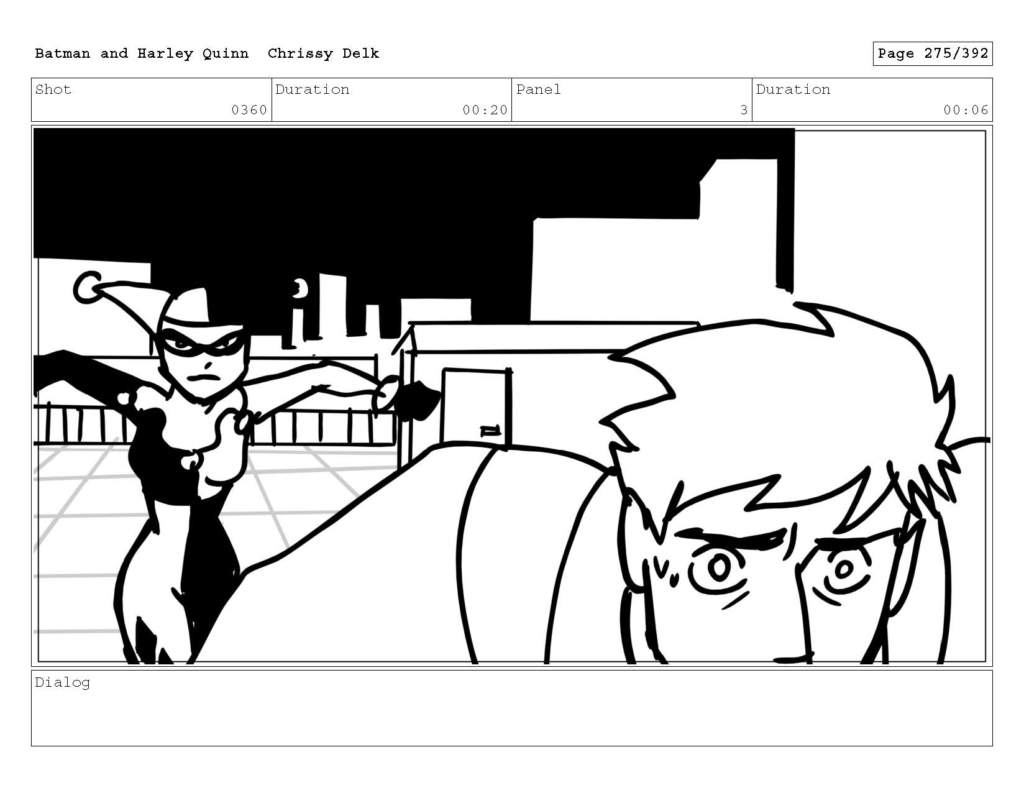The height and width of the screenshot is (793, 1024).
Task: Click the artist name 'Chrissy Delk'
Action: pos(323,54)
